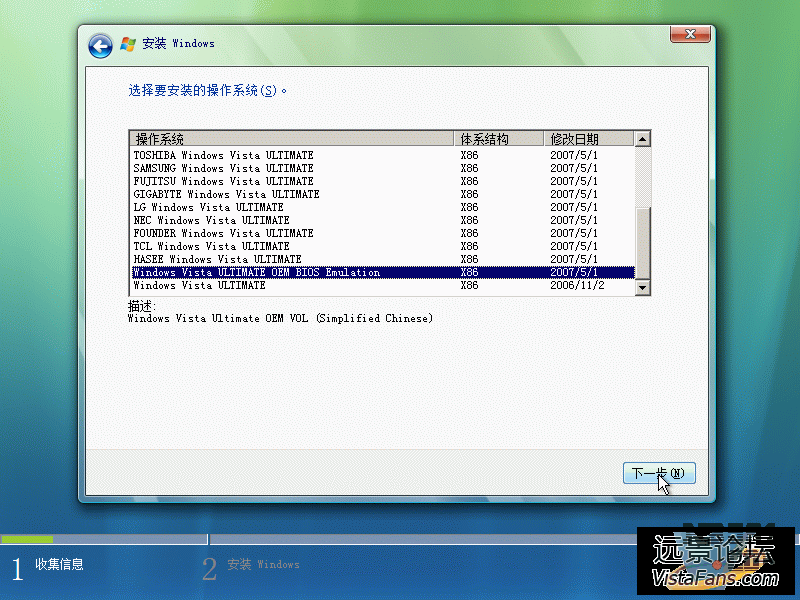800x600 pixels.
Task: Pick GIGABYTE Windows Vista ULTIMATE row
Action: pyautogui.click(x=227, y=194)
